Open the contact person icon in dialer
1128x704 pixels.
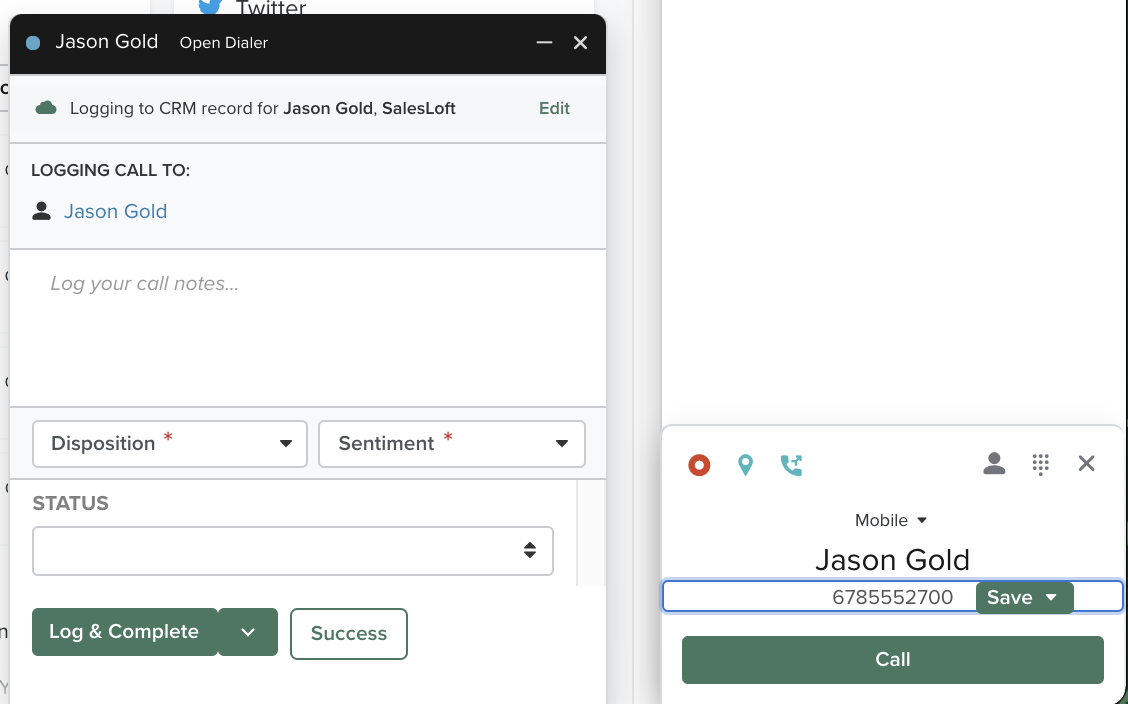point(994,464)
